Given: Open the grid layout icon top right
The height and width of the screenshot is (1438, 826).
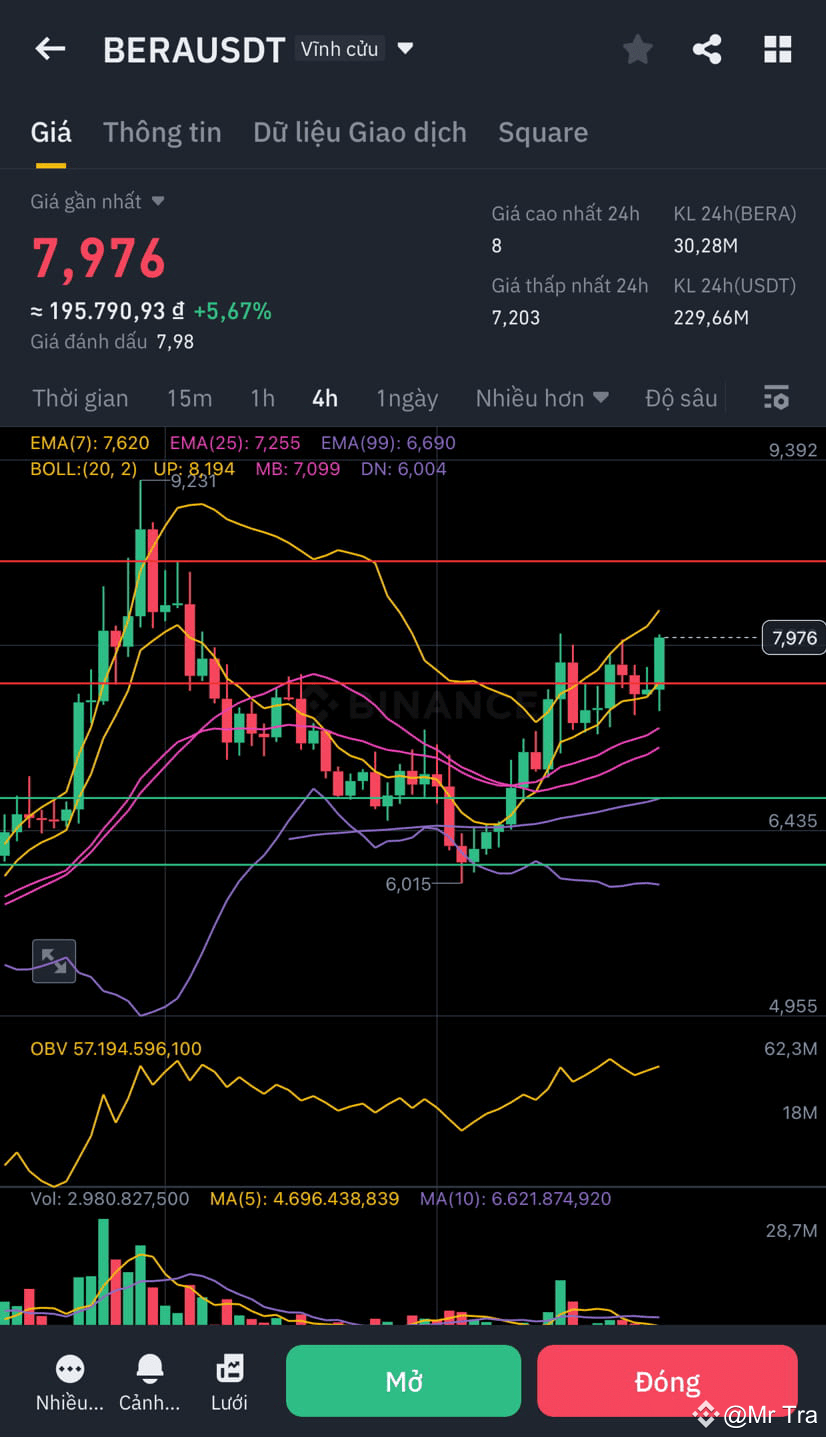Looking at the screenshot, I should (x=777, y=49).
